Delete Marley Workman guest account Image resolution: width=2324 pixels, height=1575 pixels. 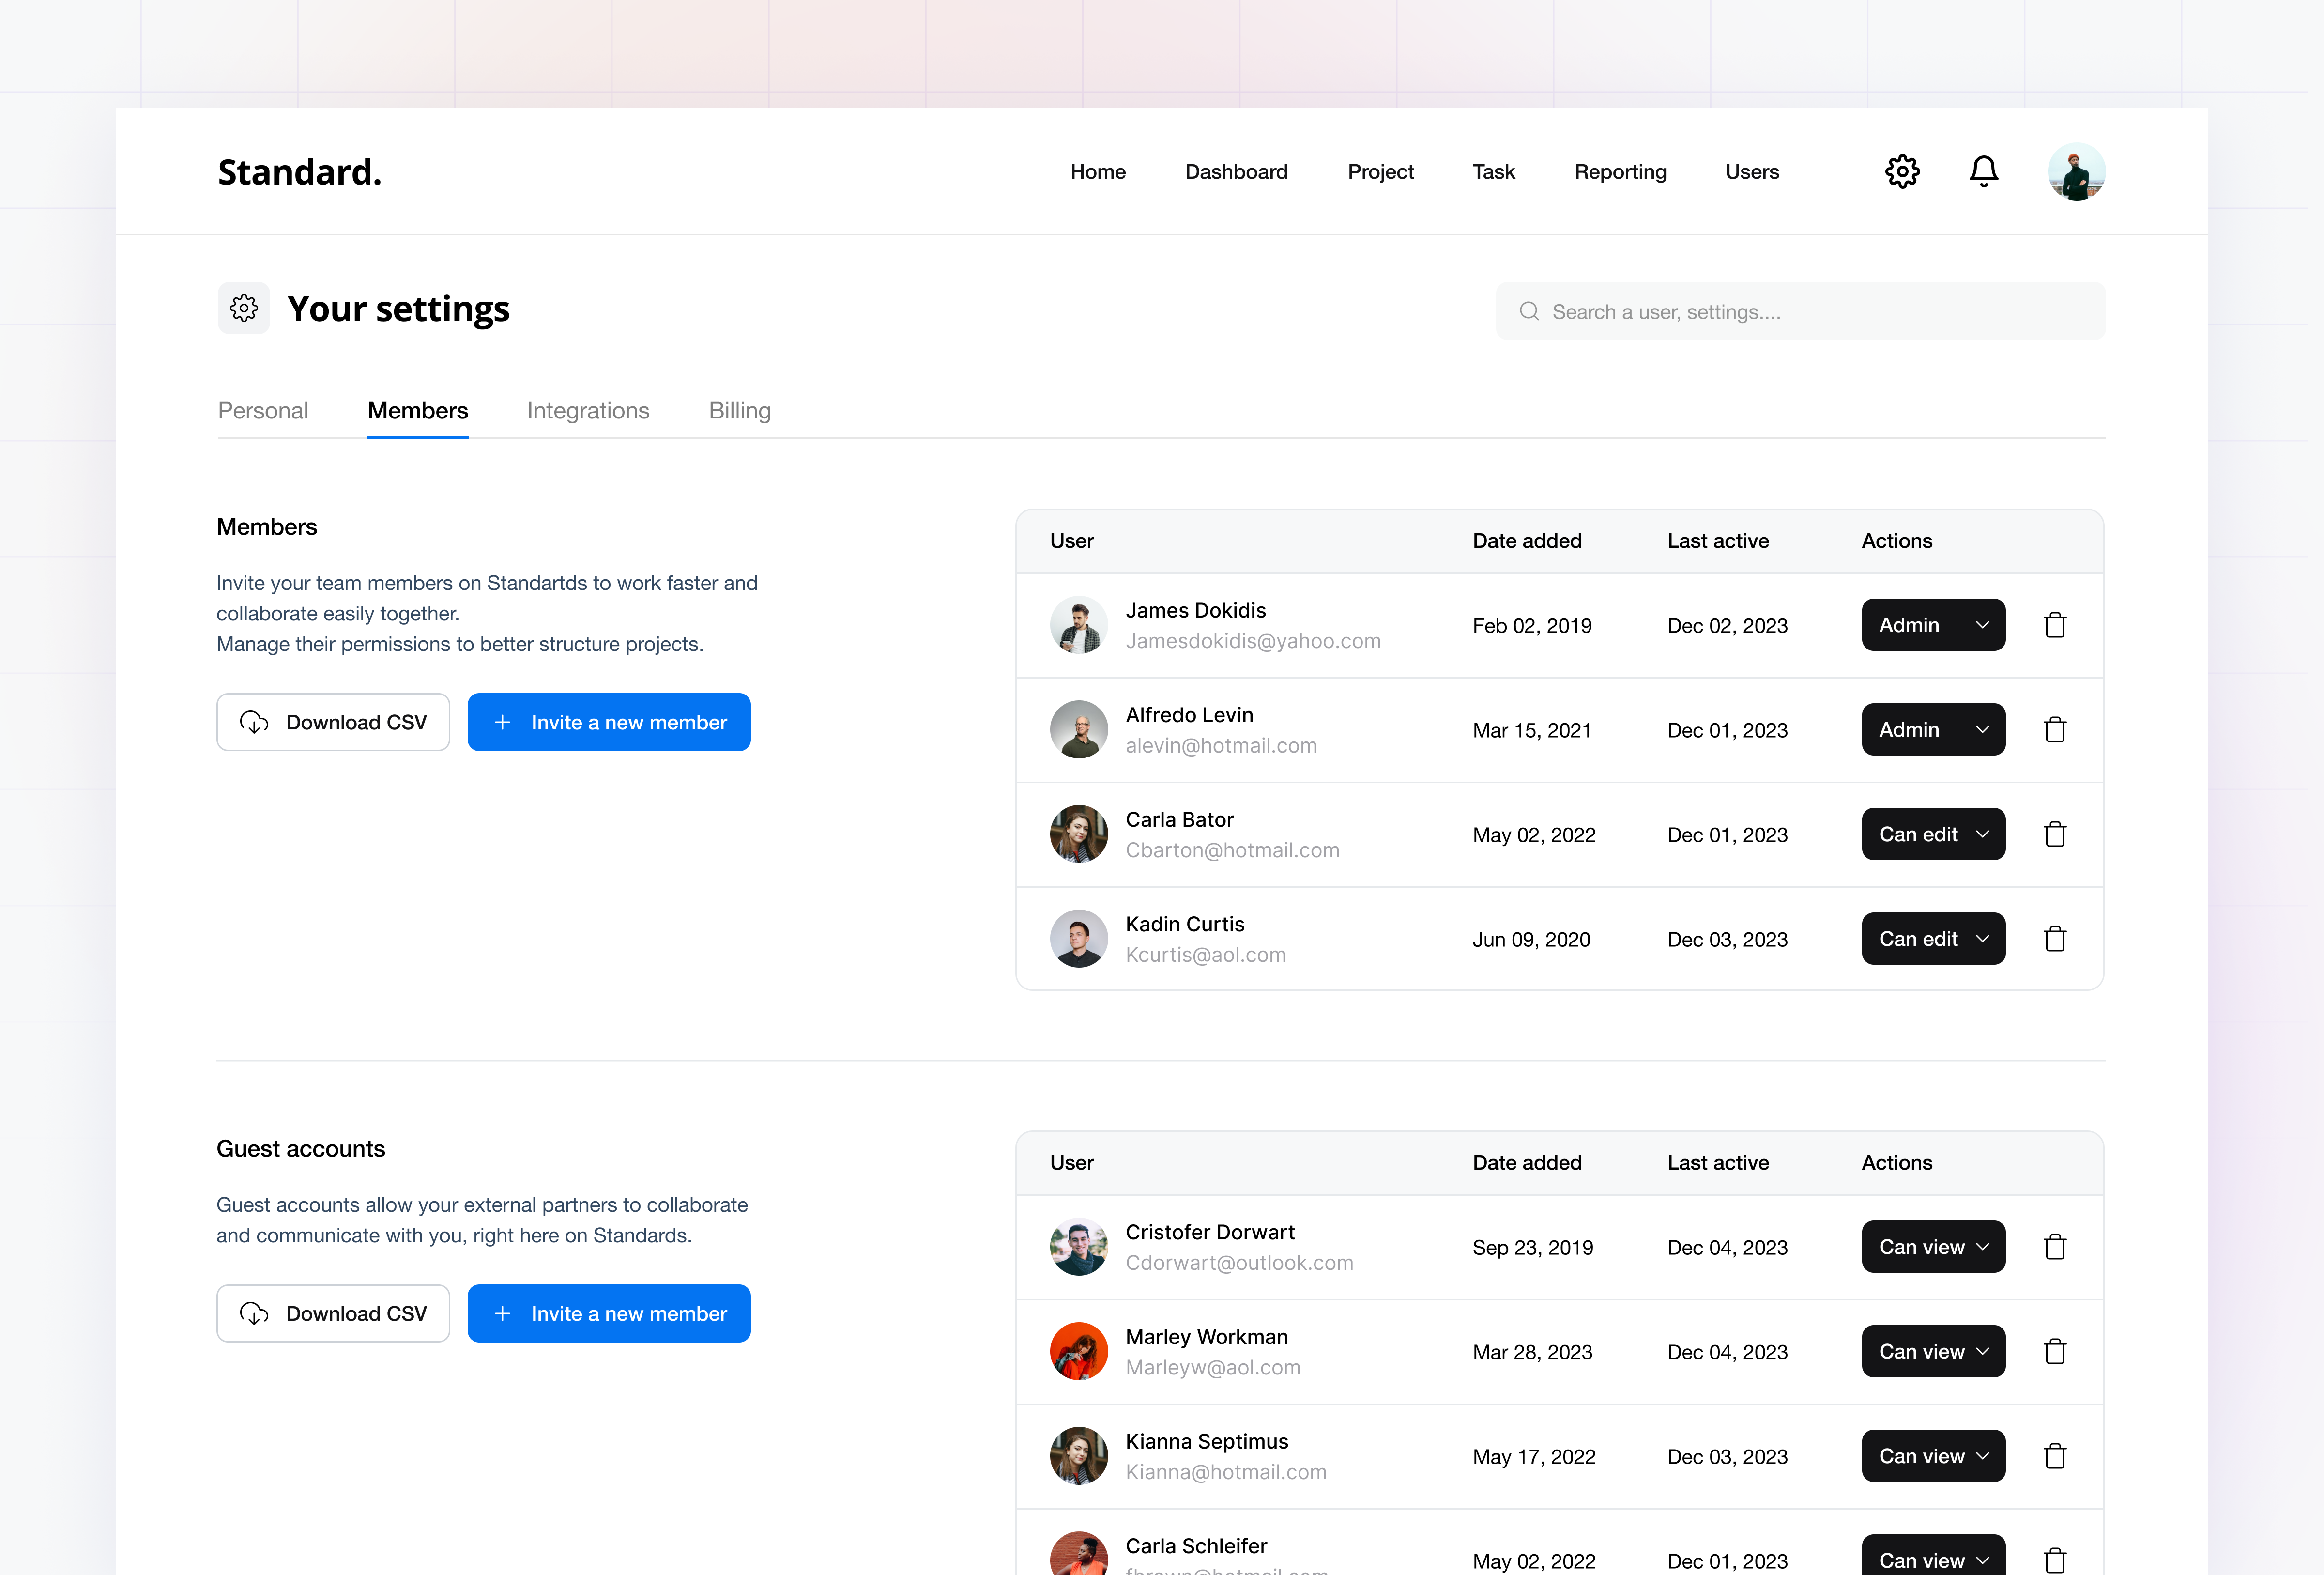[2056, 1351]
